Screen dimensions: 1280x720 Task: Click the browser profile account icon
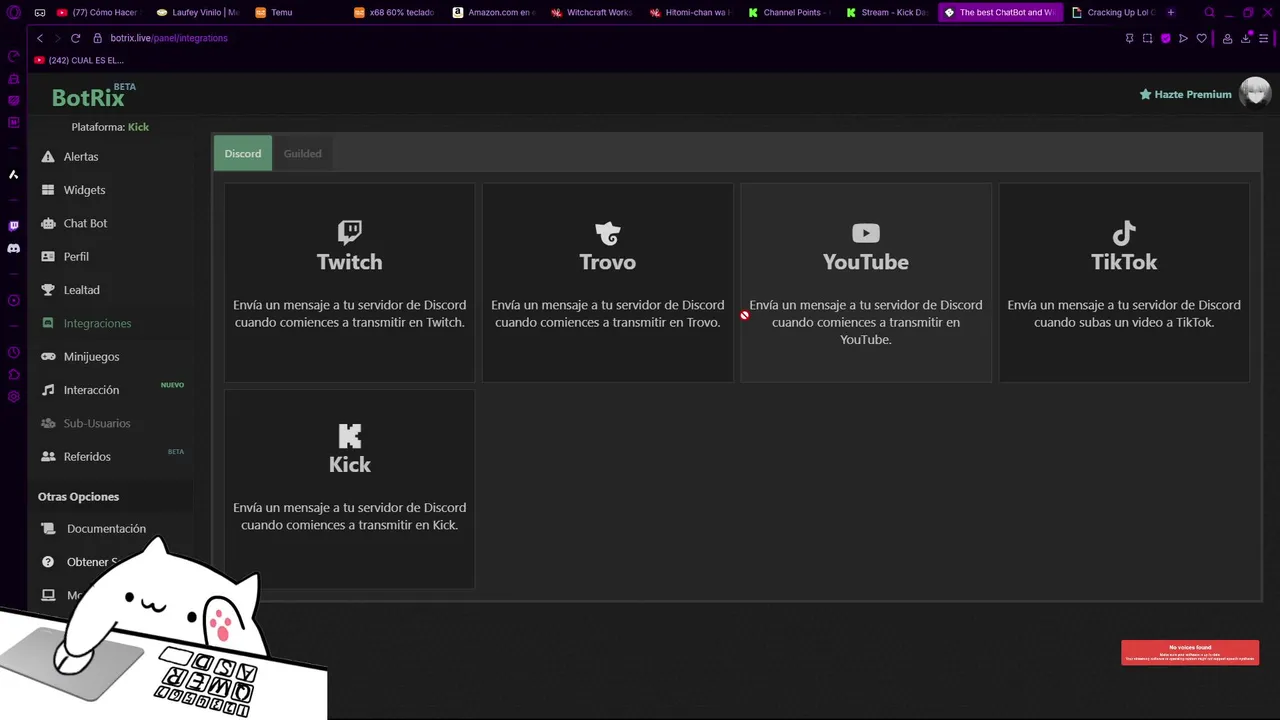coord(1227,39)
